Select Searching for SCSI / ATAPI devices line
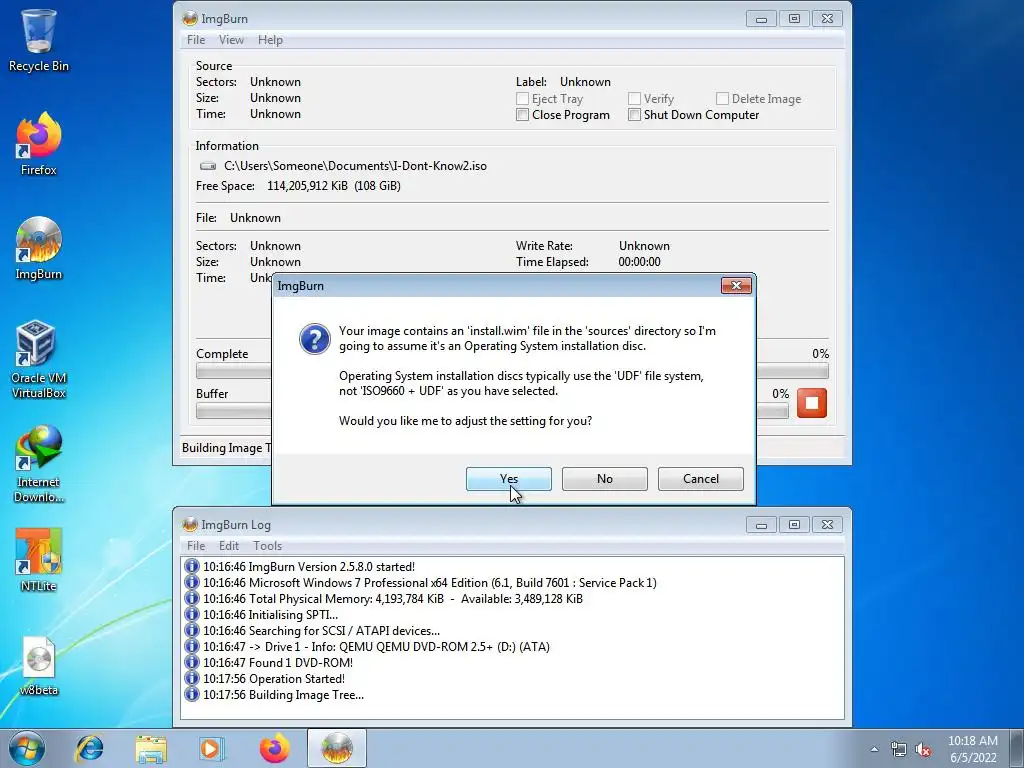1024x768 pixels. click(321, 631)
